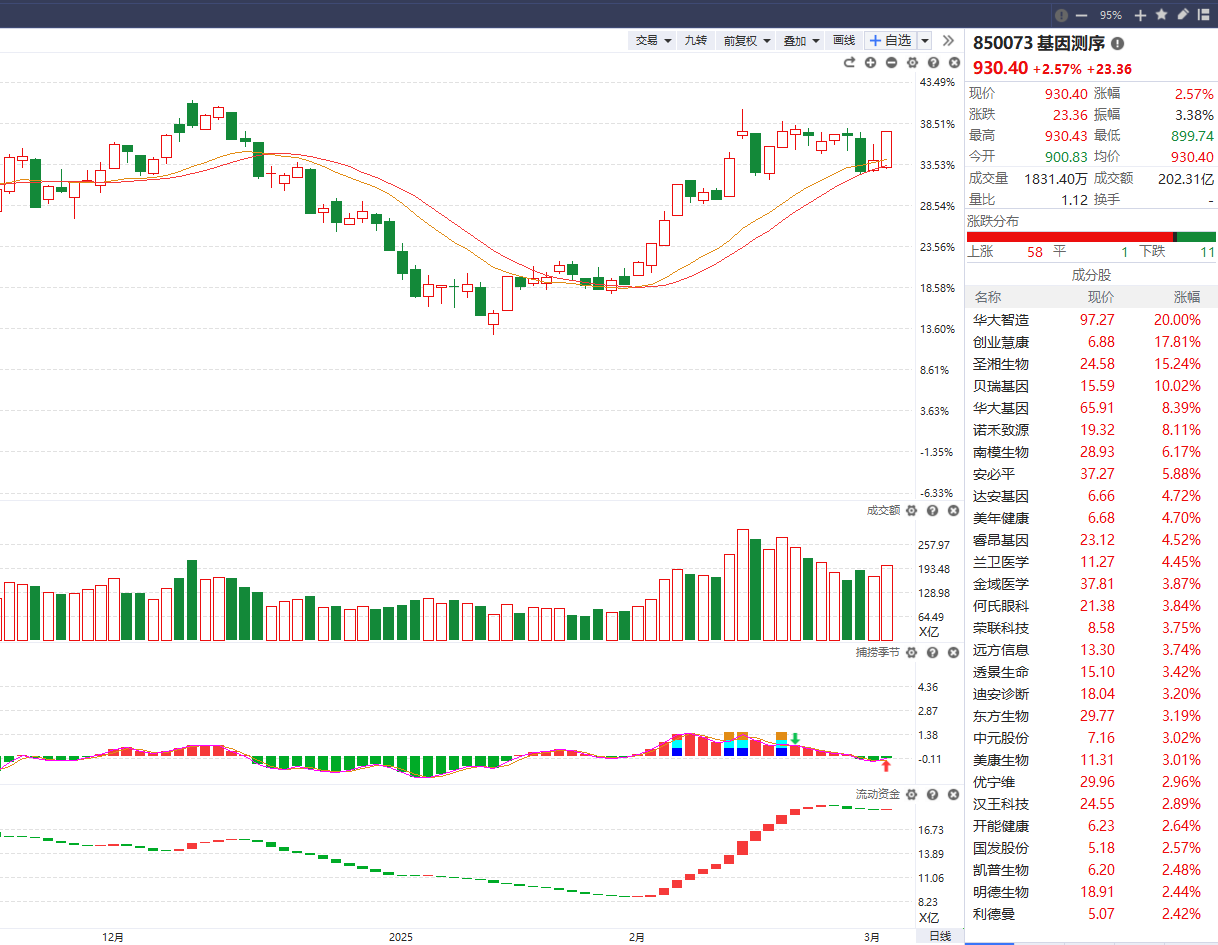Select the 荣联科技 row
1218x945 pixels.
[1091, 628]
